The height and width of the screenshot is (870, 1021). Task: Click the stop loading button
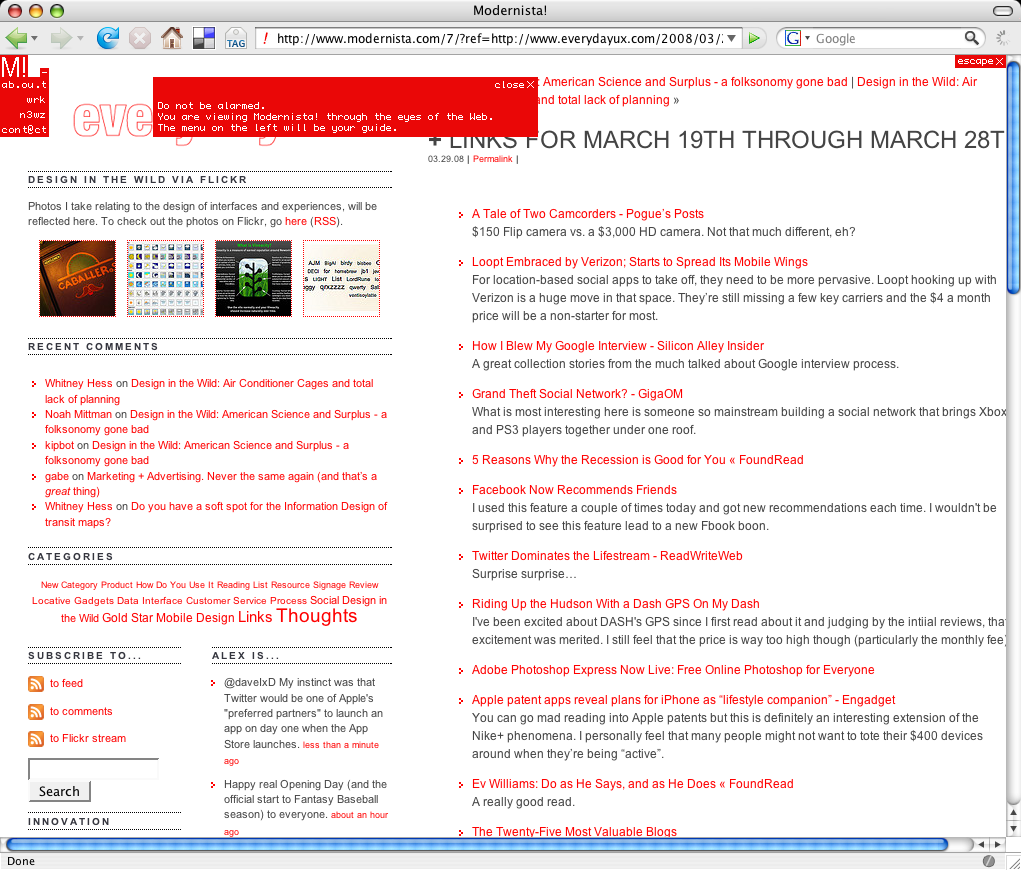click(x=139, y=38)
